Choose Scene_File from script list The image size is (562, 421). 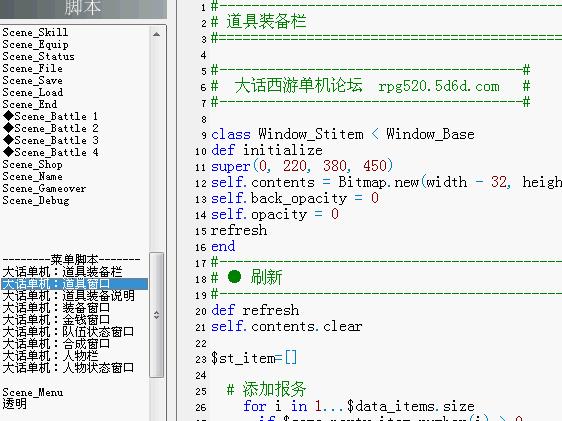[x=32, y=68]
